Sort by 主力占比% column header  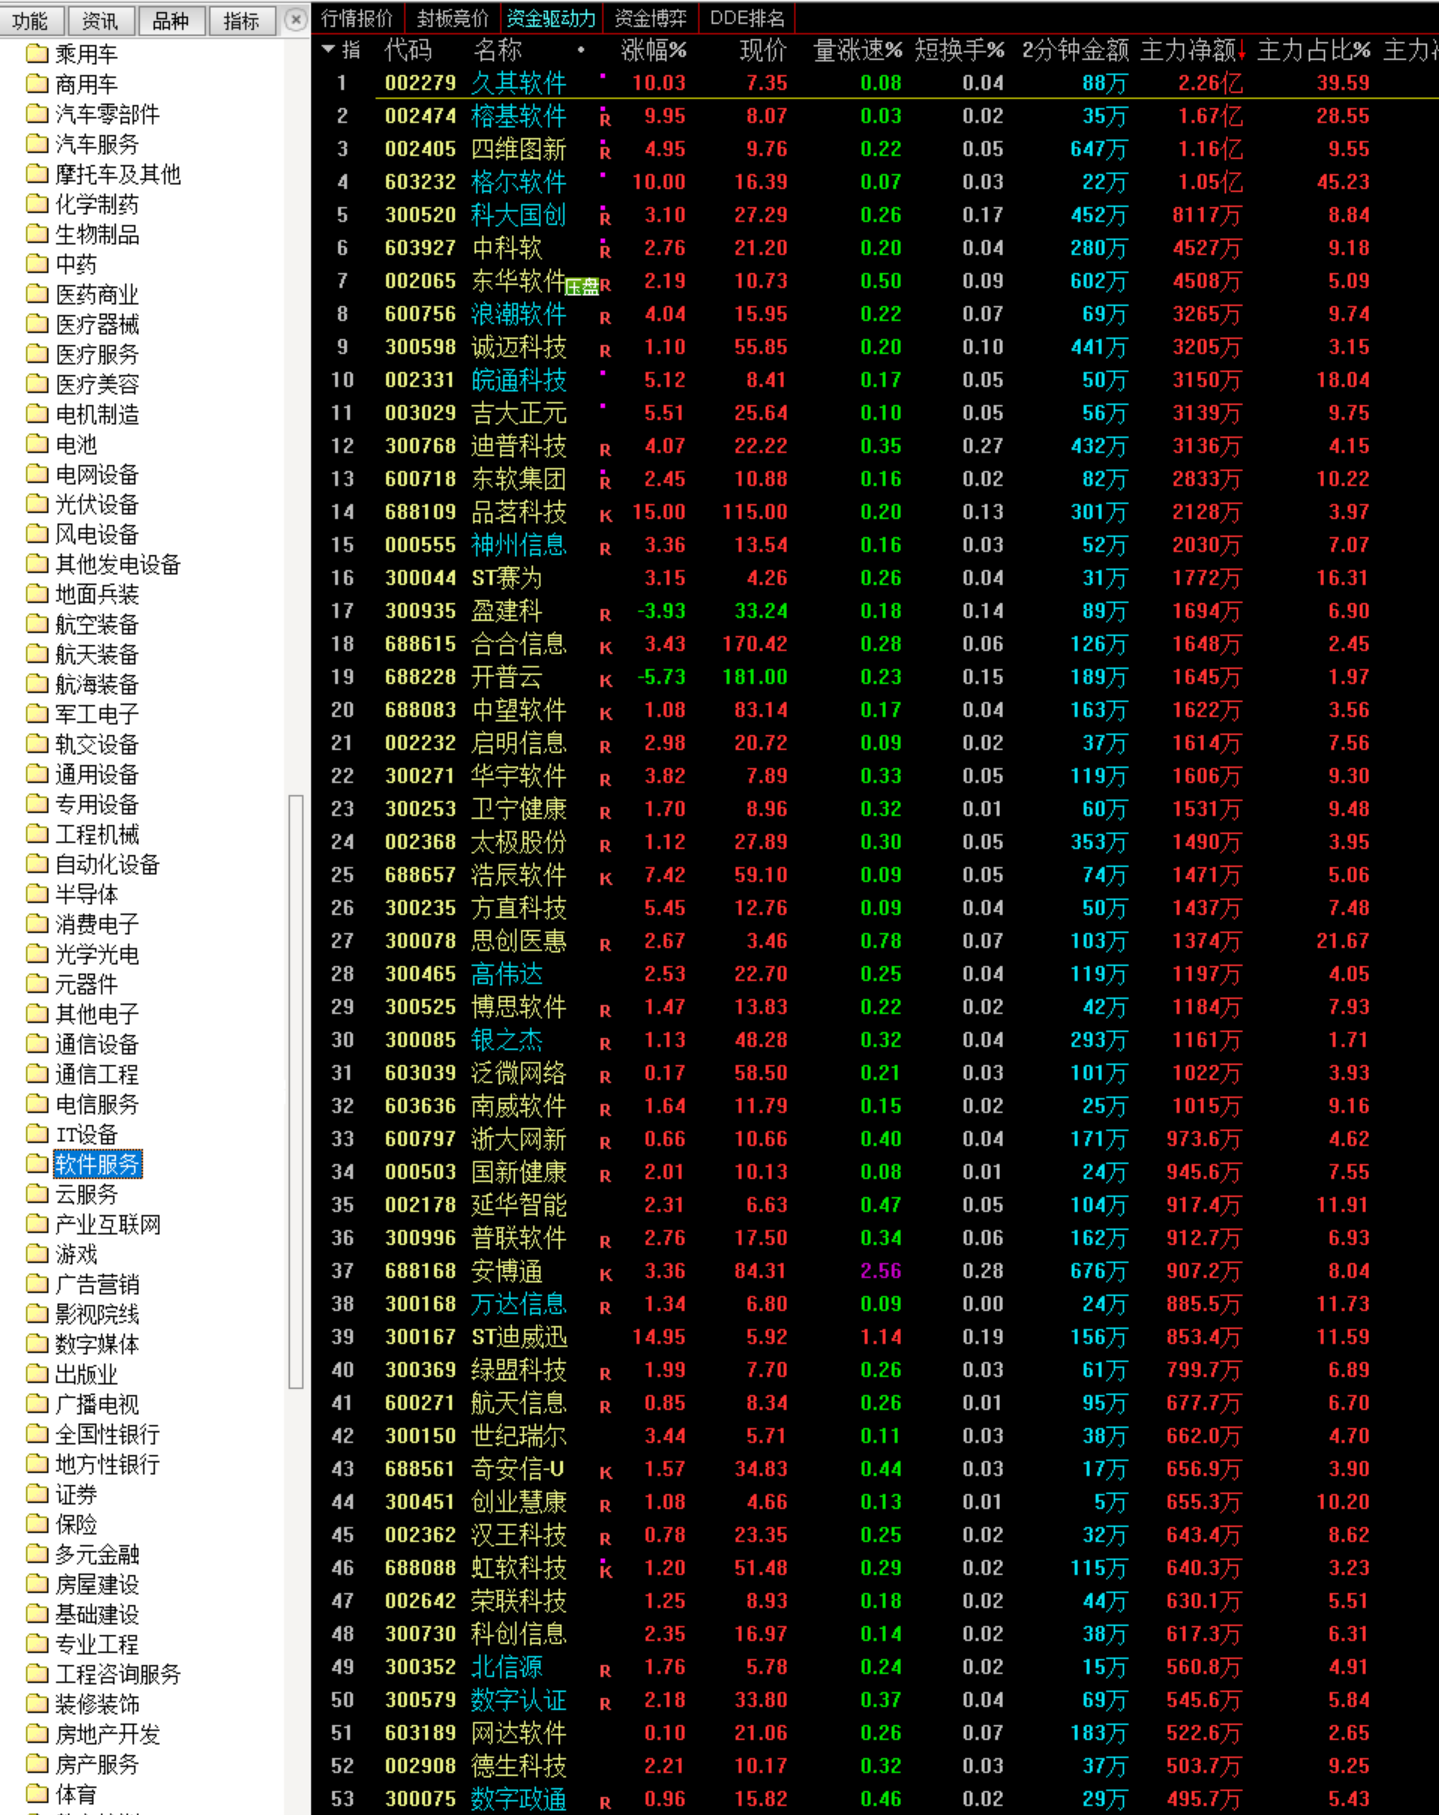tap(1314, 50)
